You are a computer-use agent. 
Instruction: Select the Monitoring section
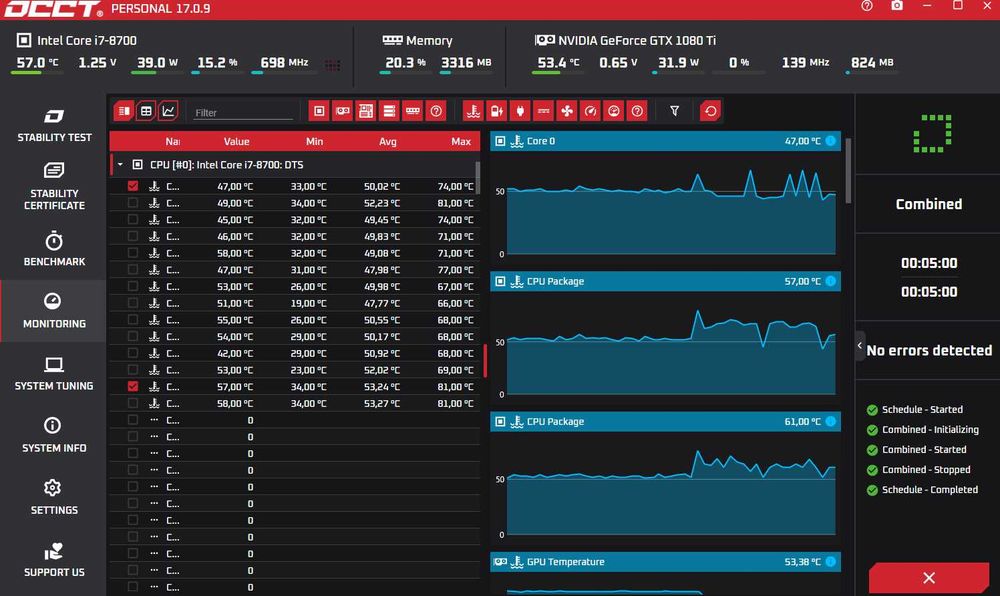(x=54, y=311)
